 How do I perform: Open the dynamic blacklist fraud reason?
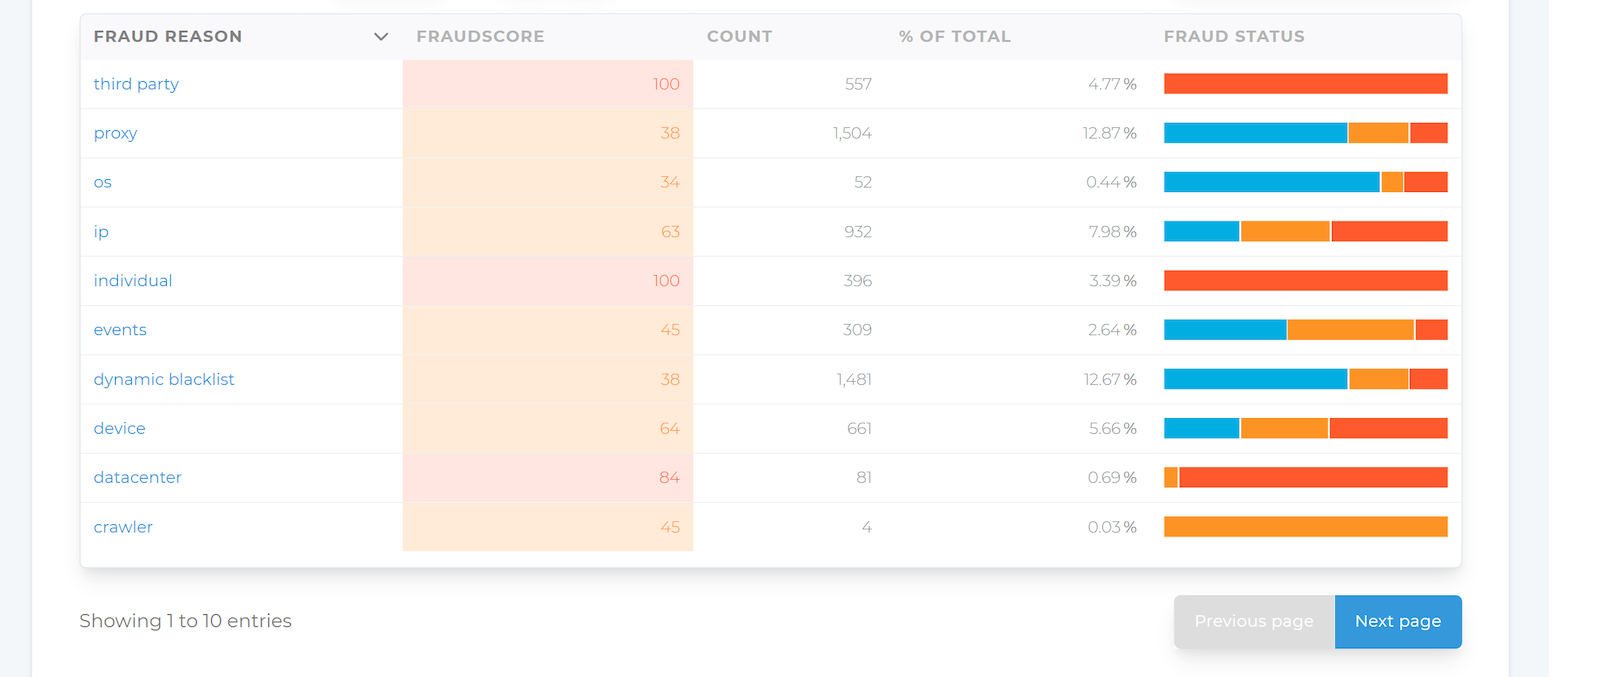click(164, 379)
